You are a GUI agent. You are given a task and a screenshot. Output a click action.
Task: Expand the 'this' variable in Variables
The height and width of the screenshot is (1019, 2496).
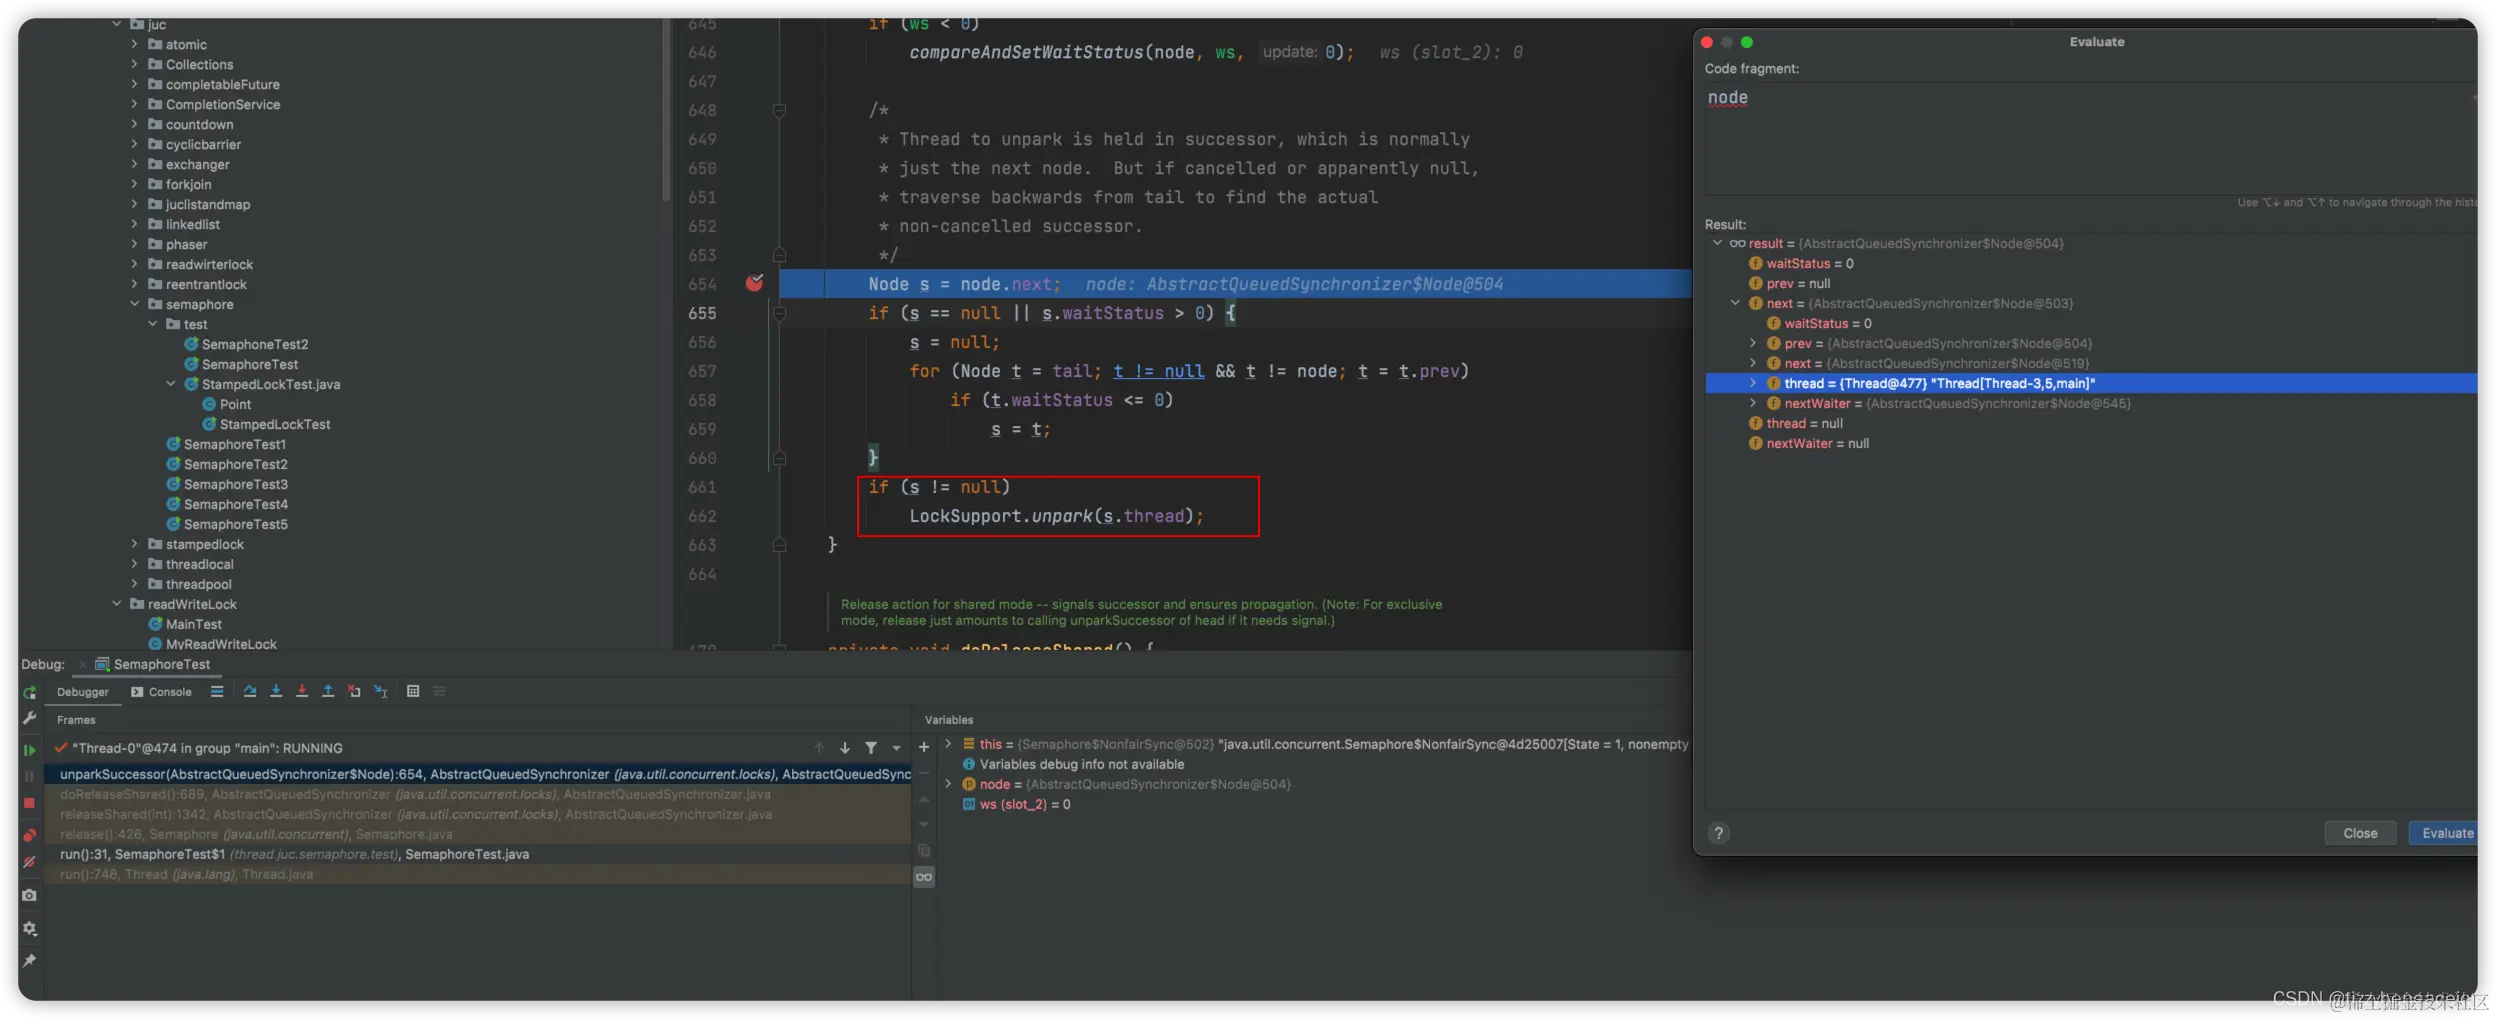pyautogui.click(x=948, y=744)
